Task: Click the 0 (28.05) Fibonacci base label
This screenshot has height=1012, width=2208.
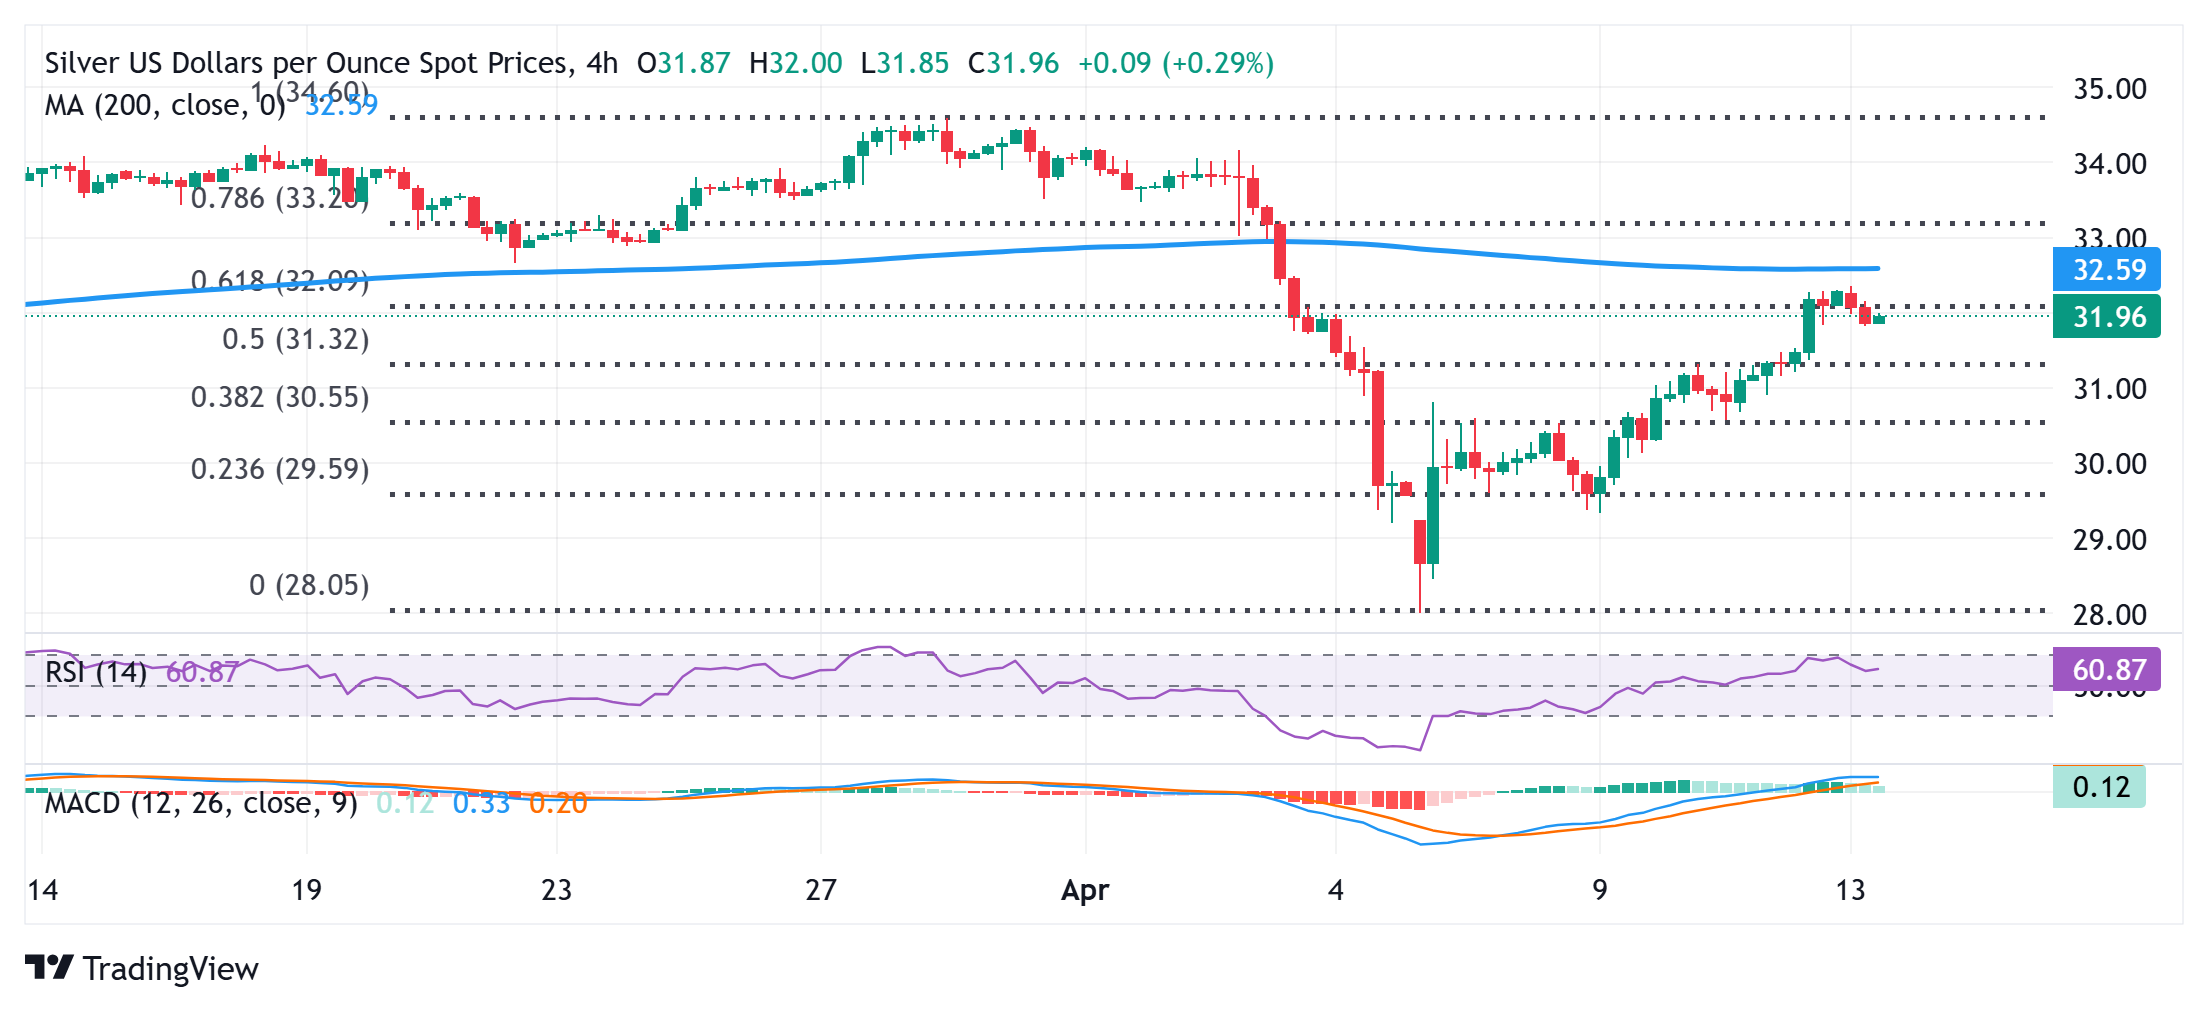Action: [x=309, y=585]
